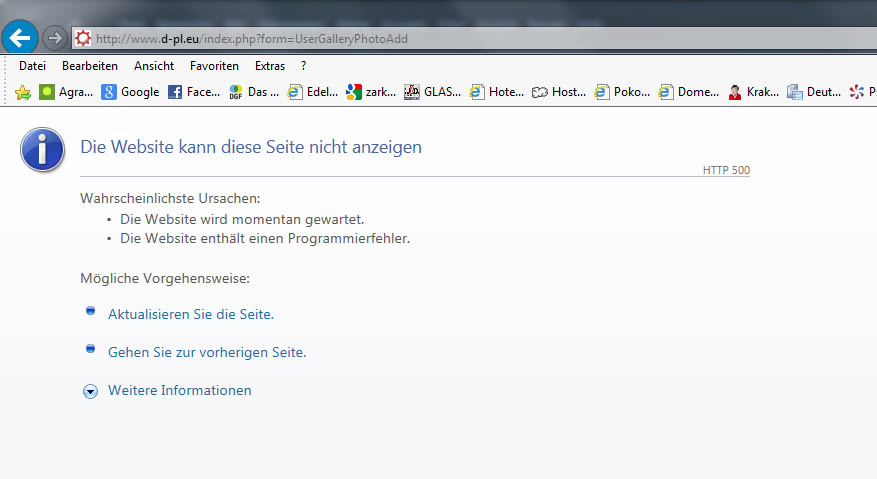Click Gehen Sie zur vorherigen Seite link
The image size is (877, 479).
pos(206,352)
